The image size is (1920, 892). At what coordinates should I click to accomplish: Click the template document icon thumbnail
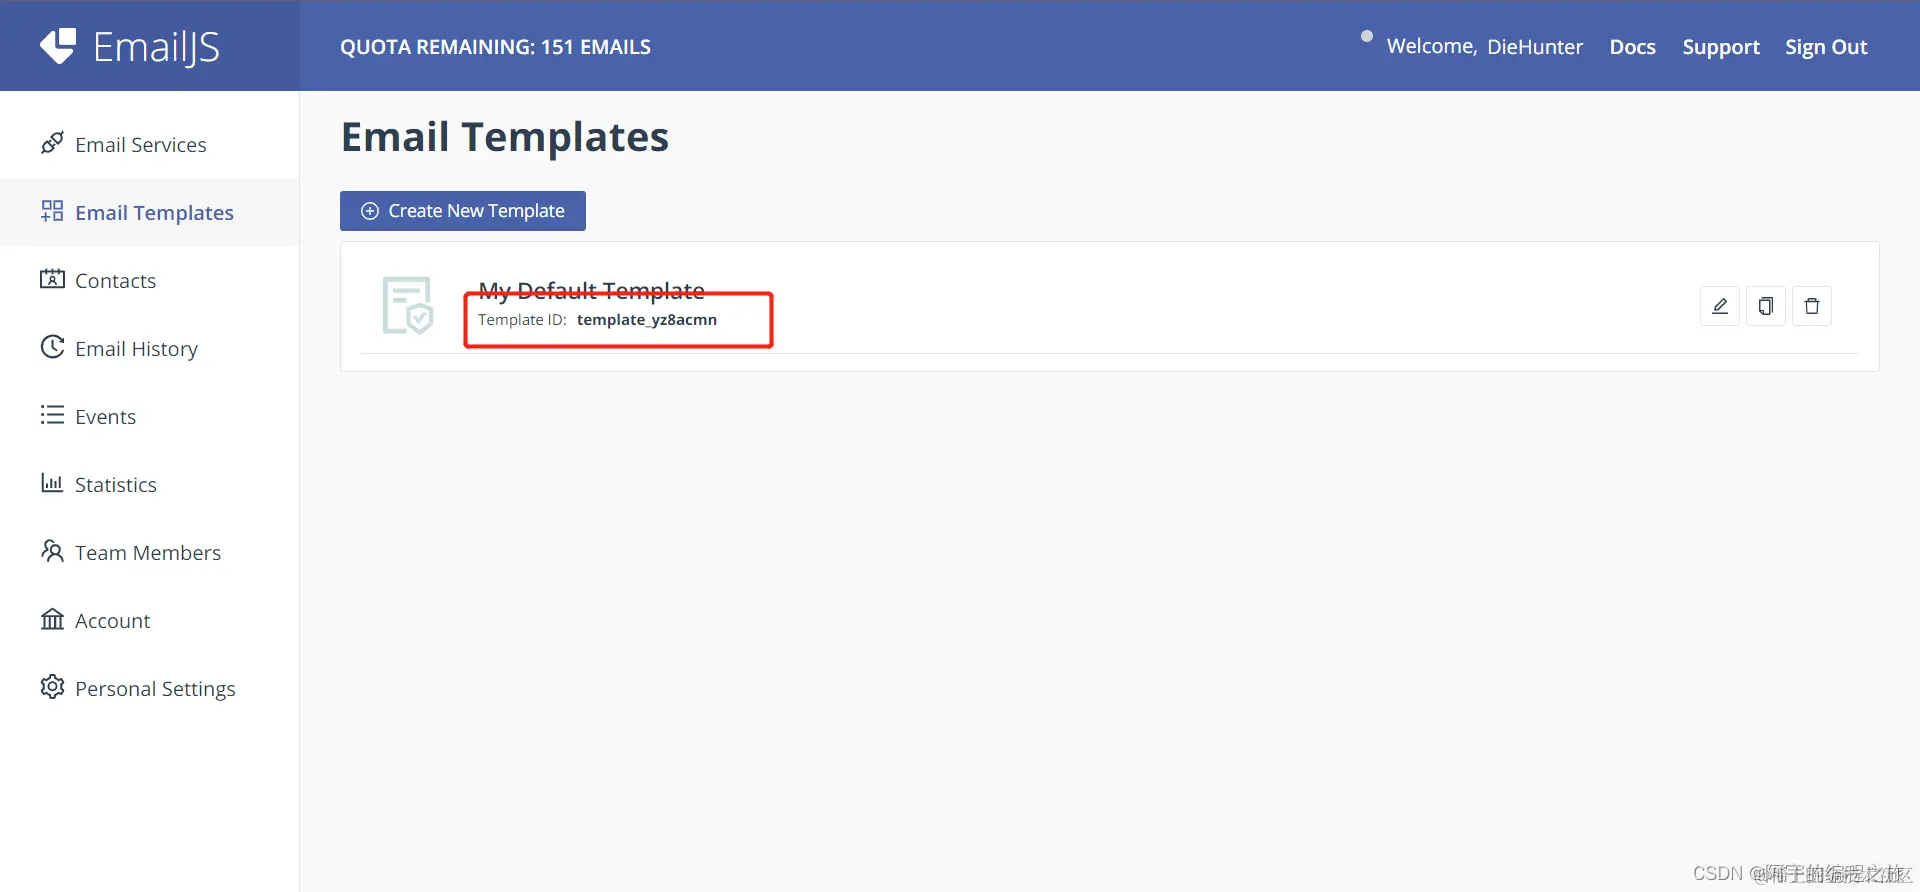[408, 305]
